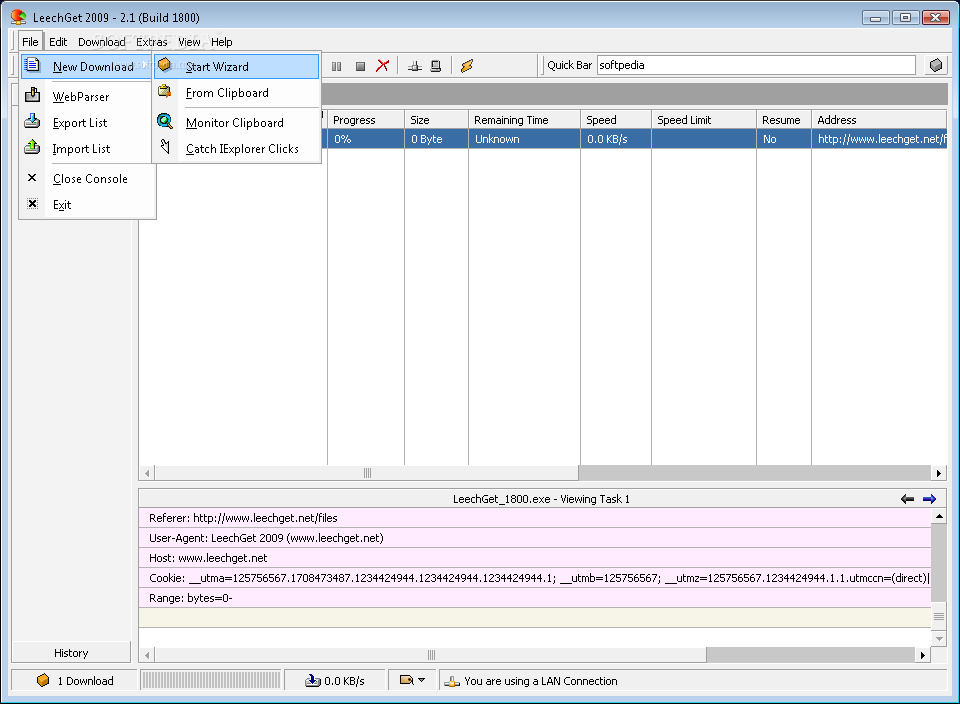Click the New Download document icon
The width and height of the screenshot is (960, 704).
click(x=32, y=64)
